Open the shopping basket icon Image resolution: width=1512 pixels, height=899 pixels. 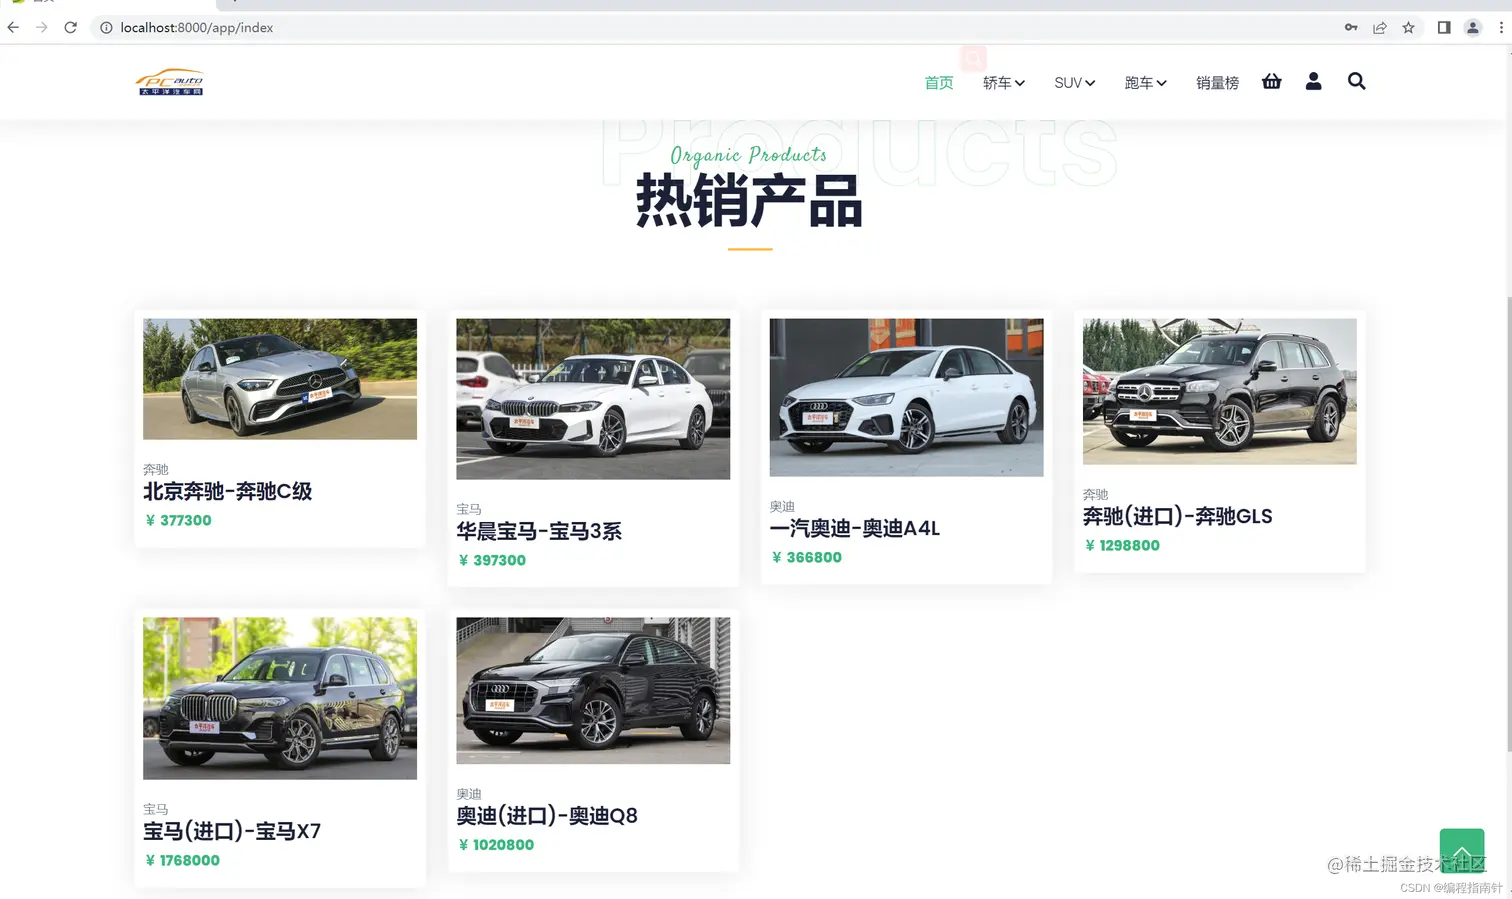[x=1271, y=82]
